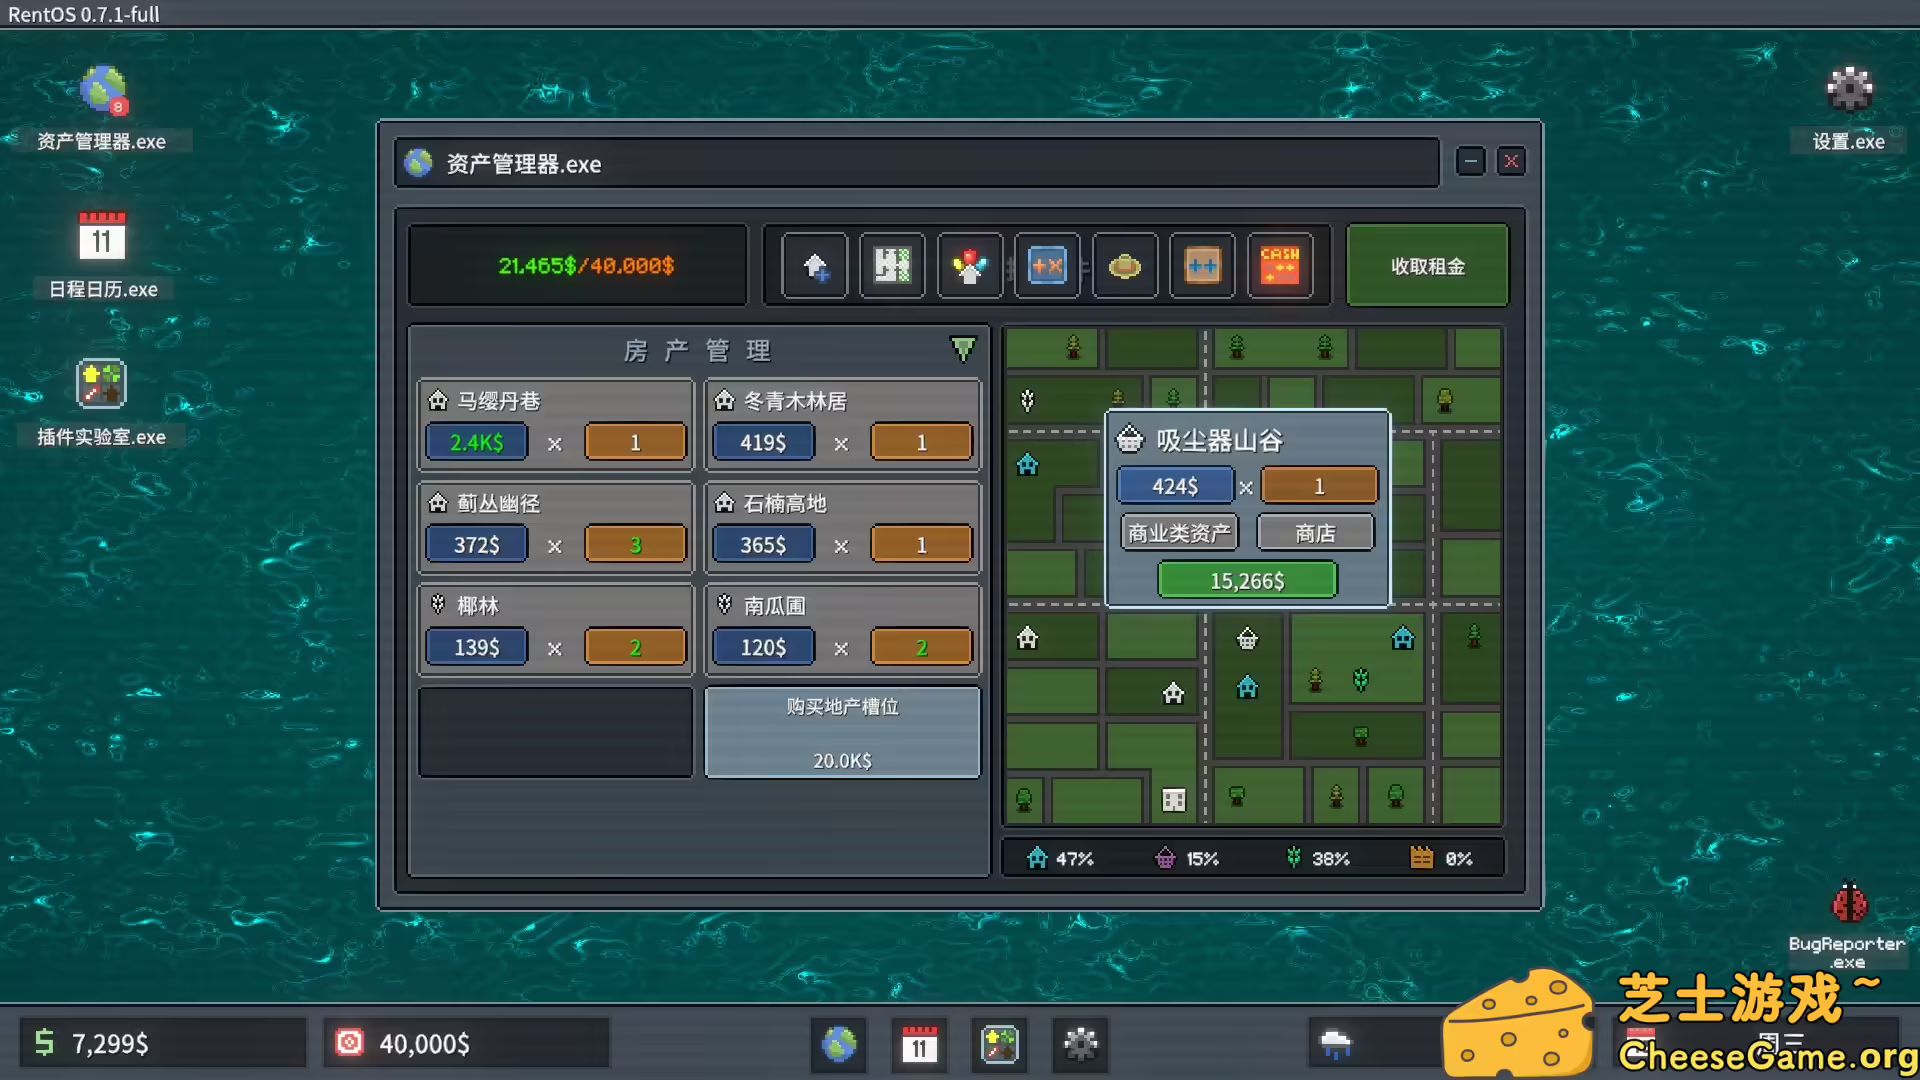1920x1080 pixels.
Task: Click the balloons celebration icon on the toolbar
Action: 969,265
